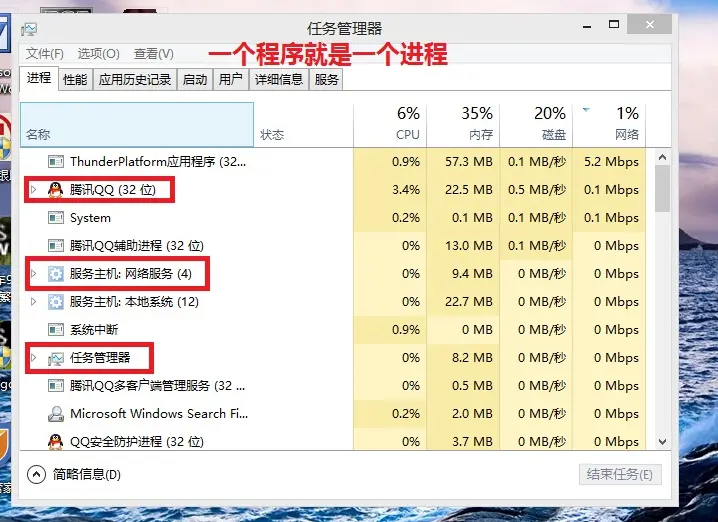
Task: Click the 任务管理器 row icon
Action: (56, 358)
